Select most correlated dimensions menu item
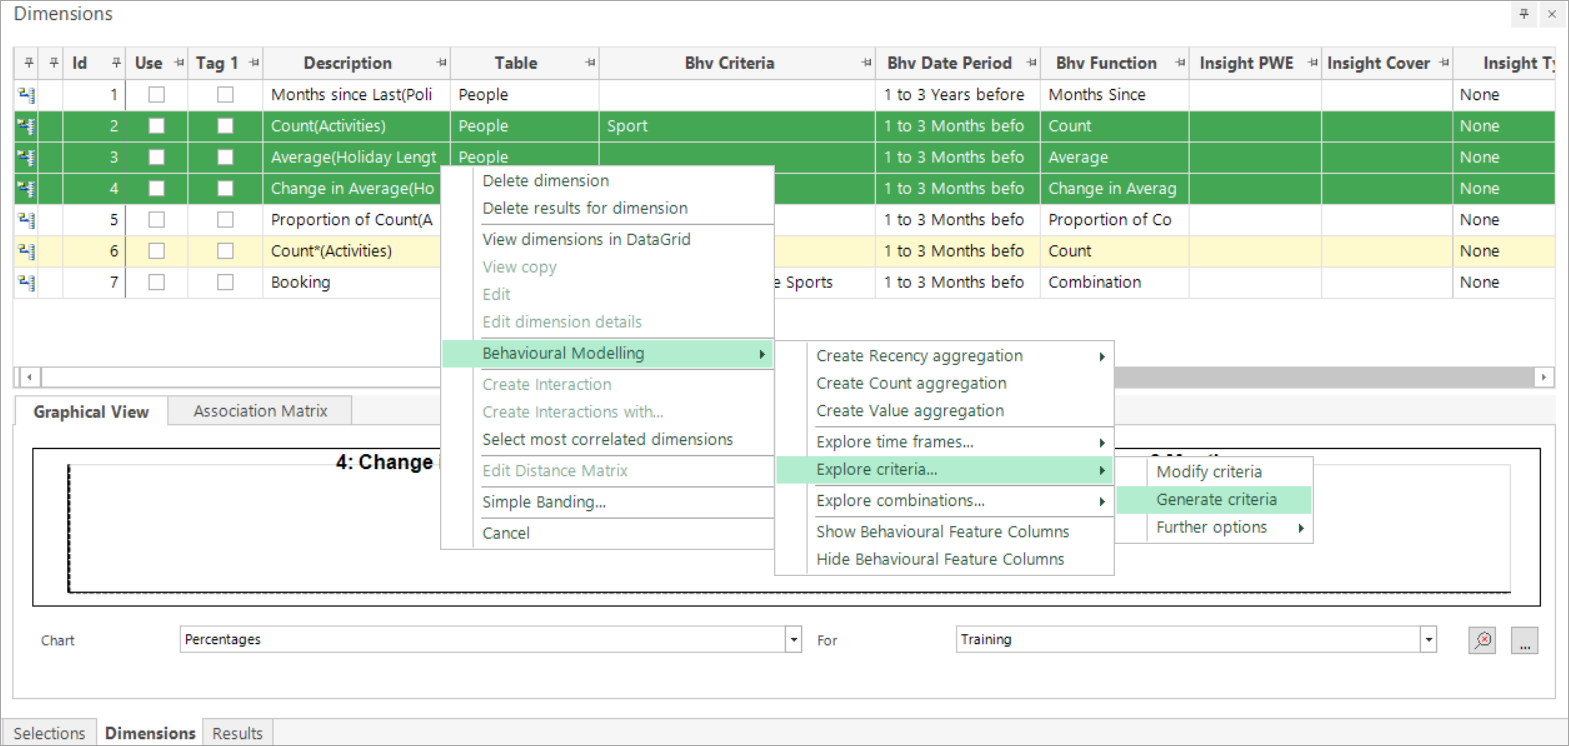The width and height of the screenshot is (1569, 746). [607, 440]
